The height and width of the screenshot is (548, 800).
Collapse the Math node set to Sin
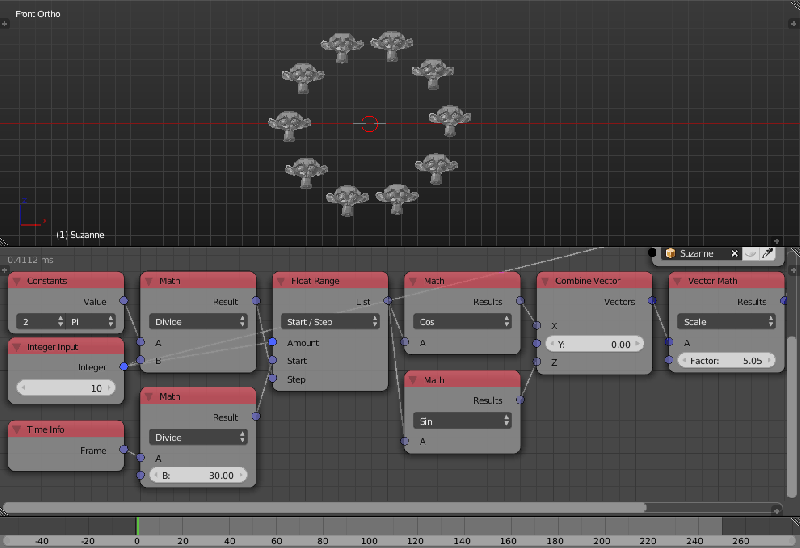tap(413, 380)
